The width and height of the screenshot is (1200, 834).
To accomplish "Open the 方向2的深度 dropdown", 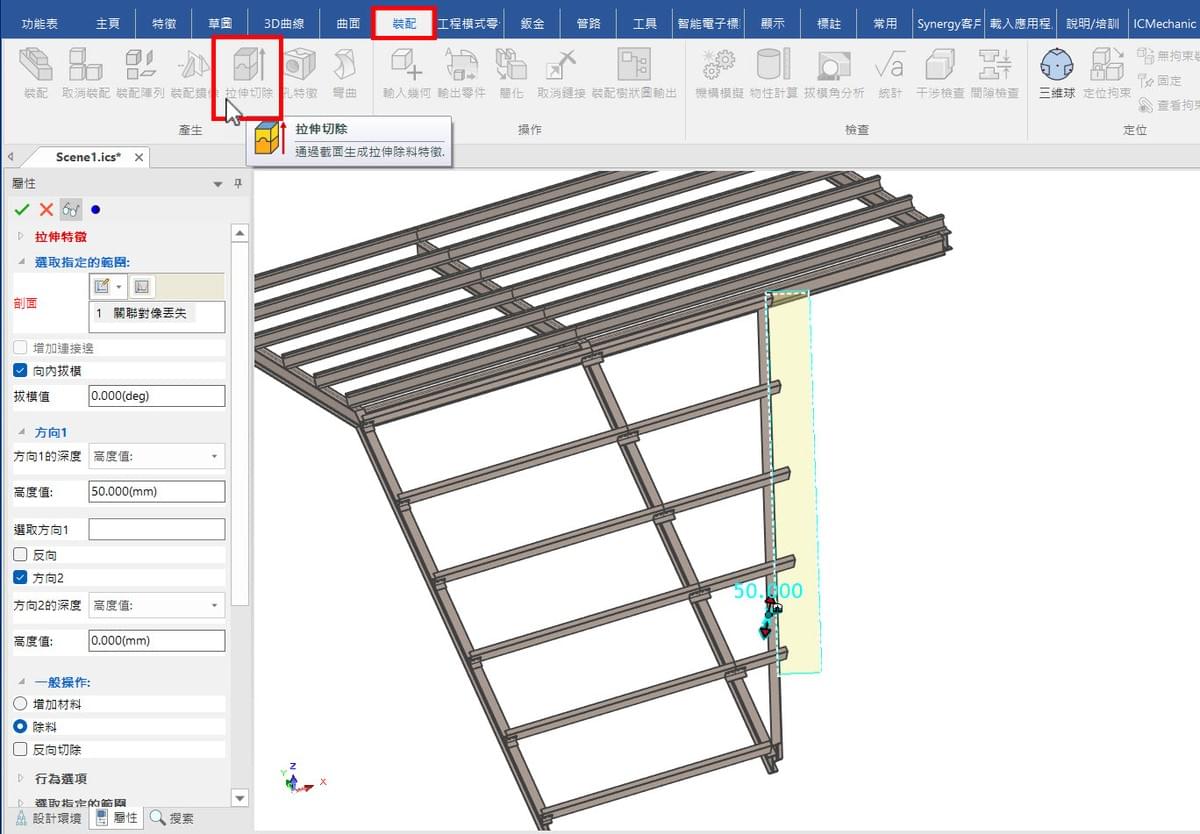I will click(x=156, y=605).
